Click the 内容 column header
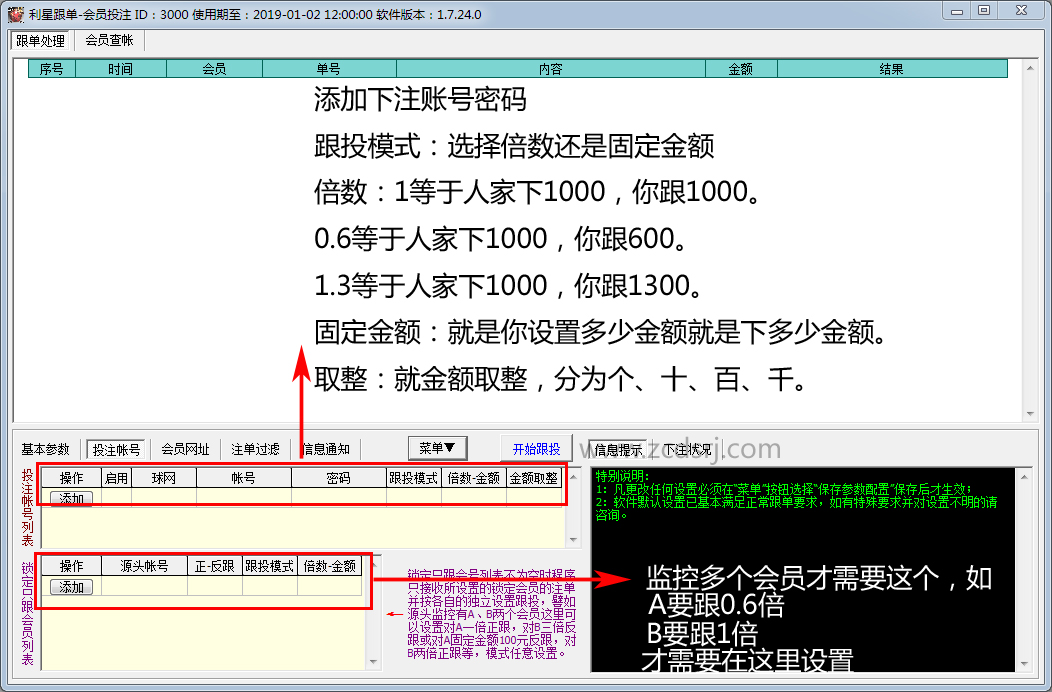The image size is (1052, 692). [x=550, y=69]
